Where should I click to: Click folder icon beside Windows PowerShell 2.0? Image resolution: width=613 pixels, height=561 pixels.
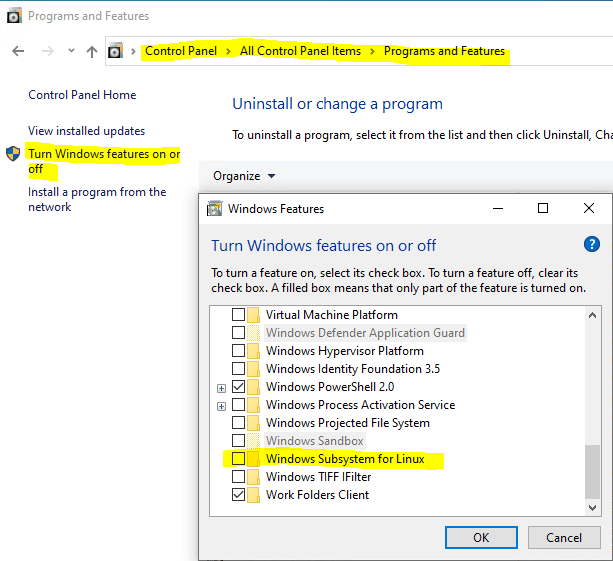pyautogui.click(x=253, y=387)
